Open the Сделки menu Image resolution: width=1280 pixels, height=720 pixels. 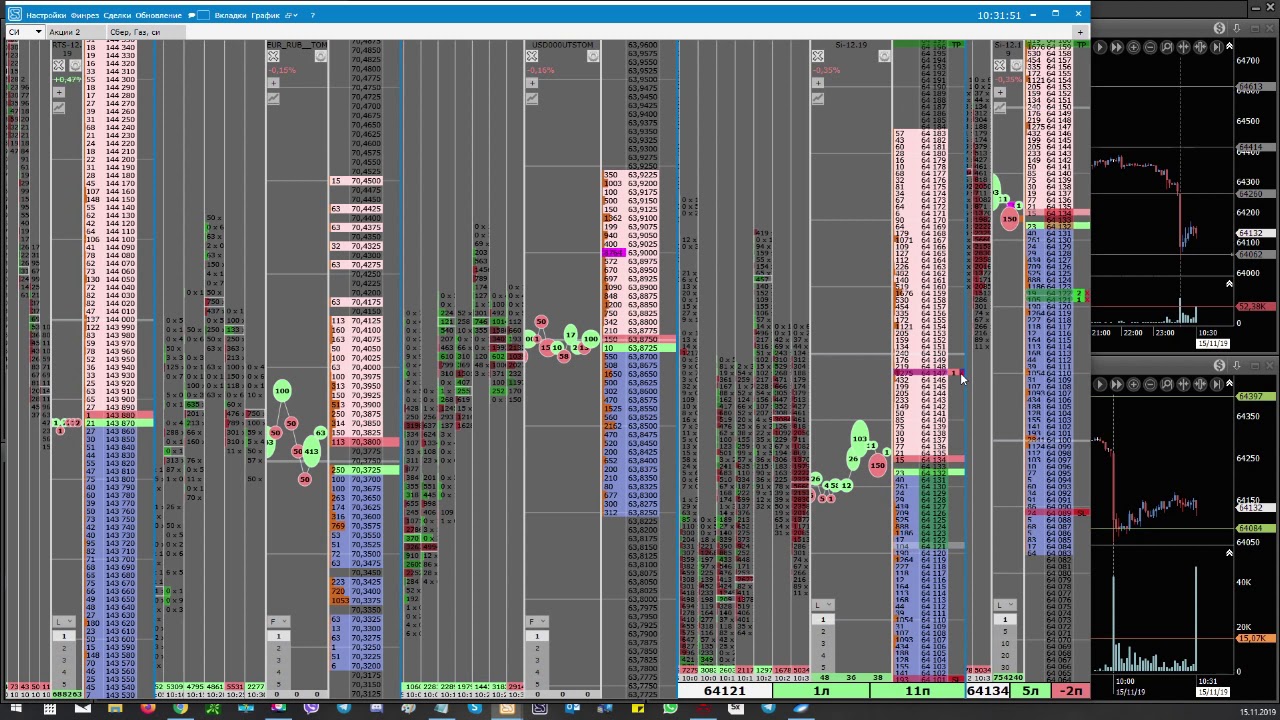click(x=117, y=15)
